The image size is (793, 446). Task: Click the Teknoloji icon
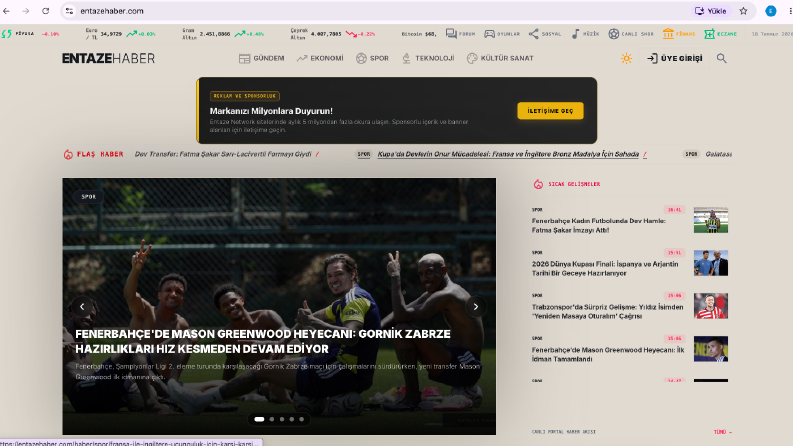[406, 58]
